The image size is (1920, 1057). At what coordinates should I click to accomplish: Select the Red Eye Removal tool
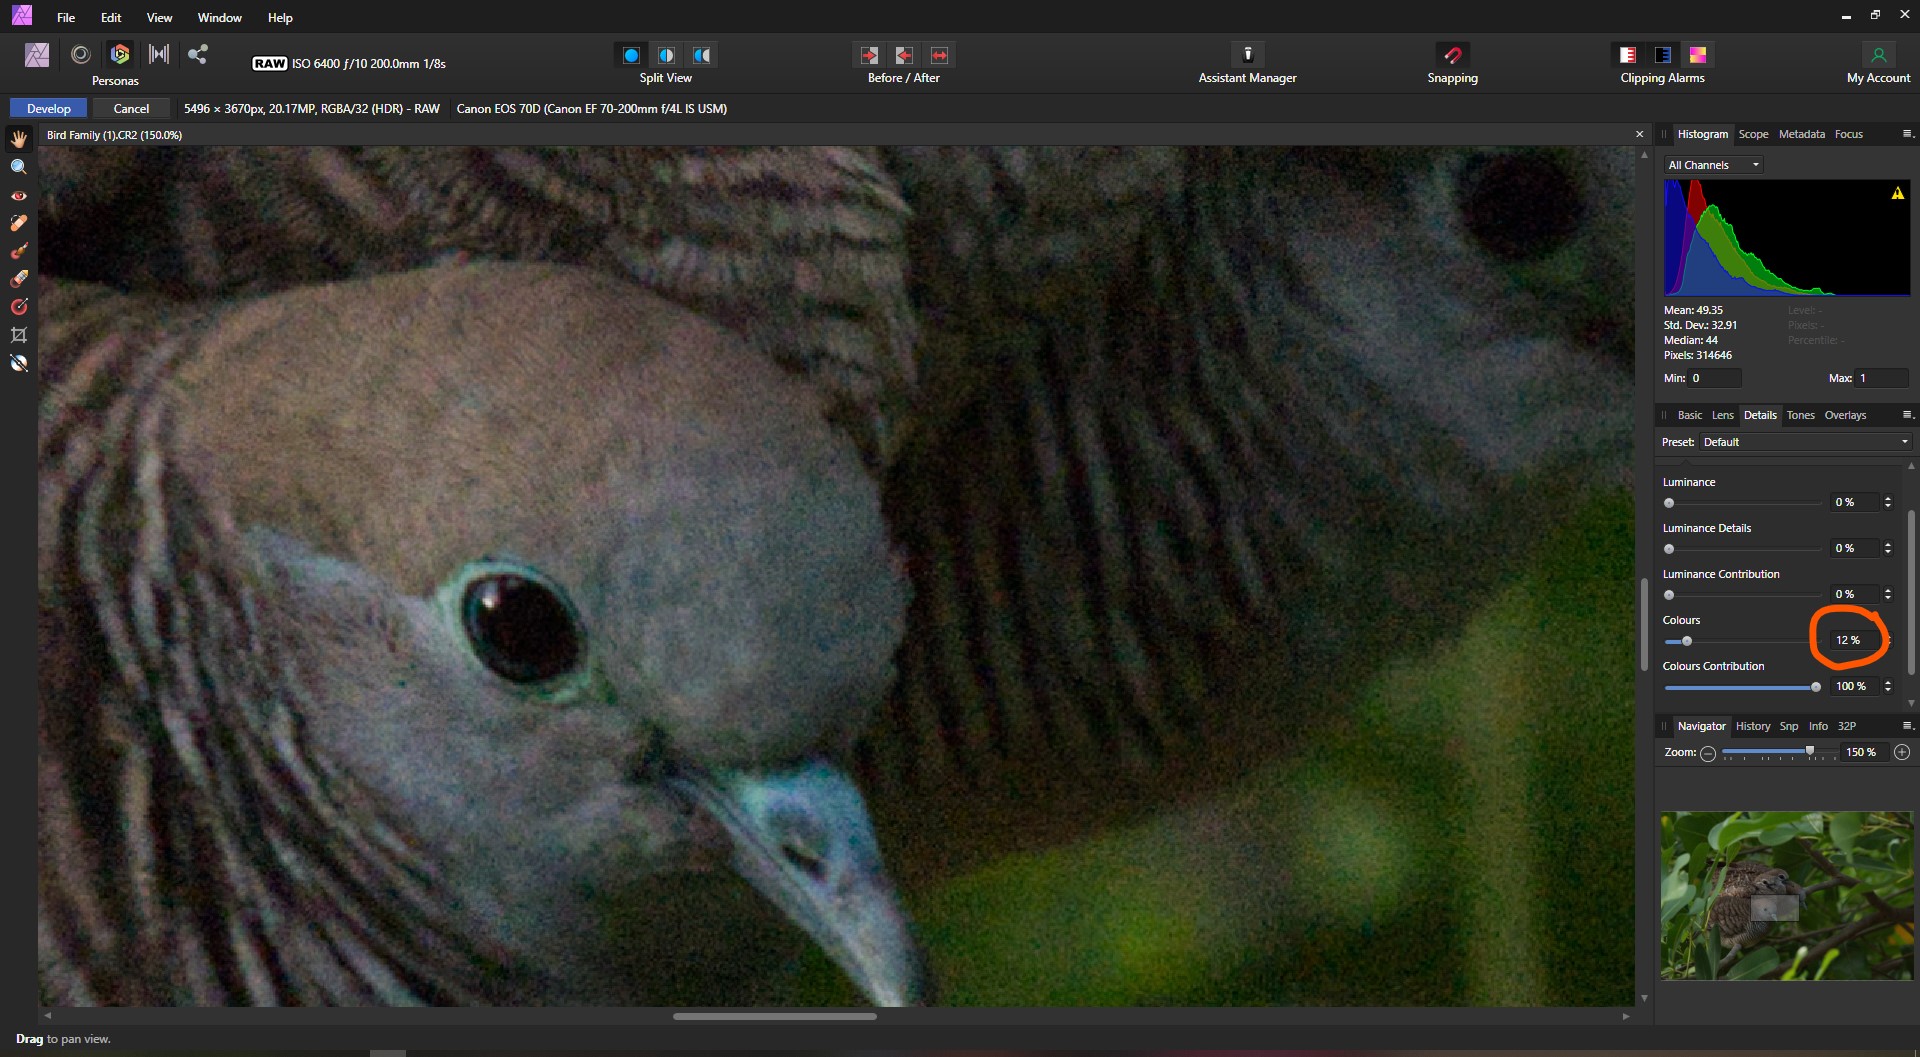point(19,196)
